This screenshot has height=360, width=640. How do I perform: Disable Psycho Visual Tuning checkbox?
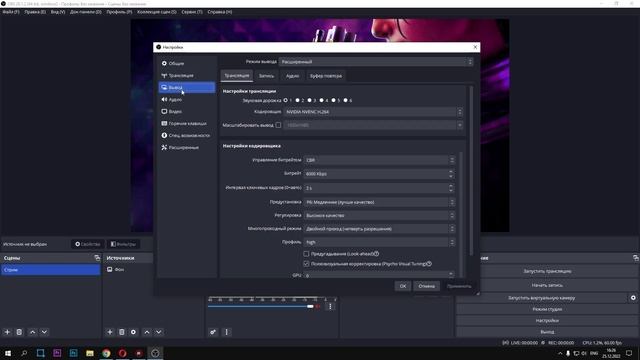click(306, 264)
